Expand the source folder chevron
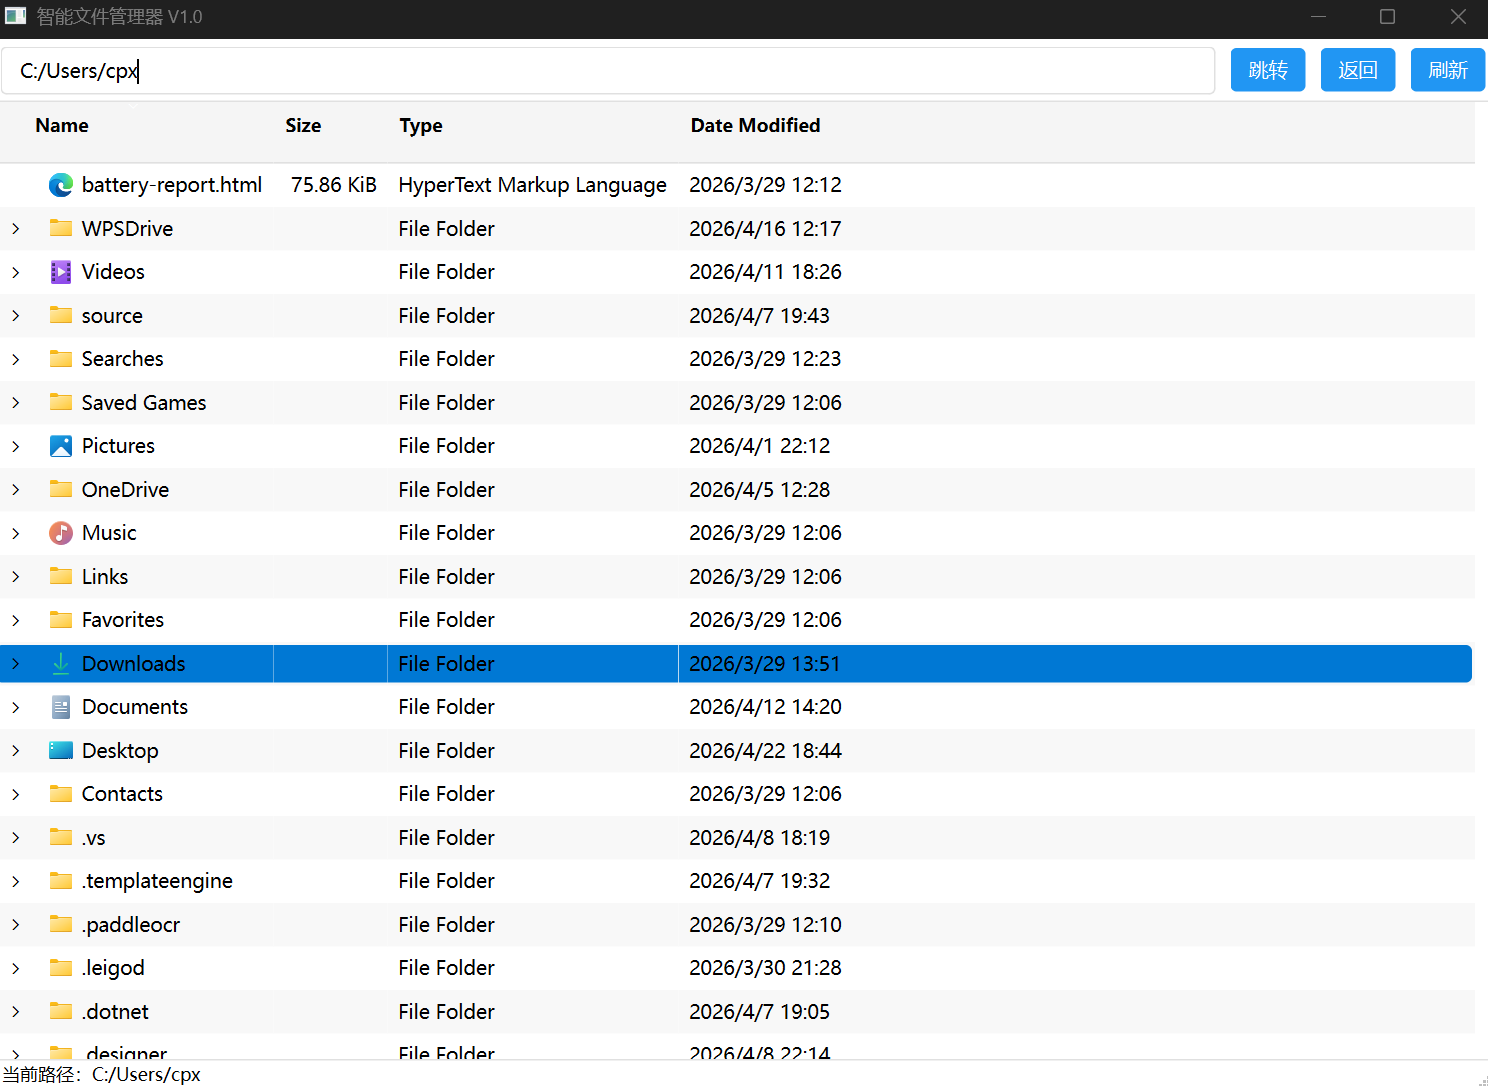The height and width of the screenshot is (1086, 1488). 16,316
